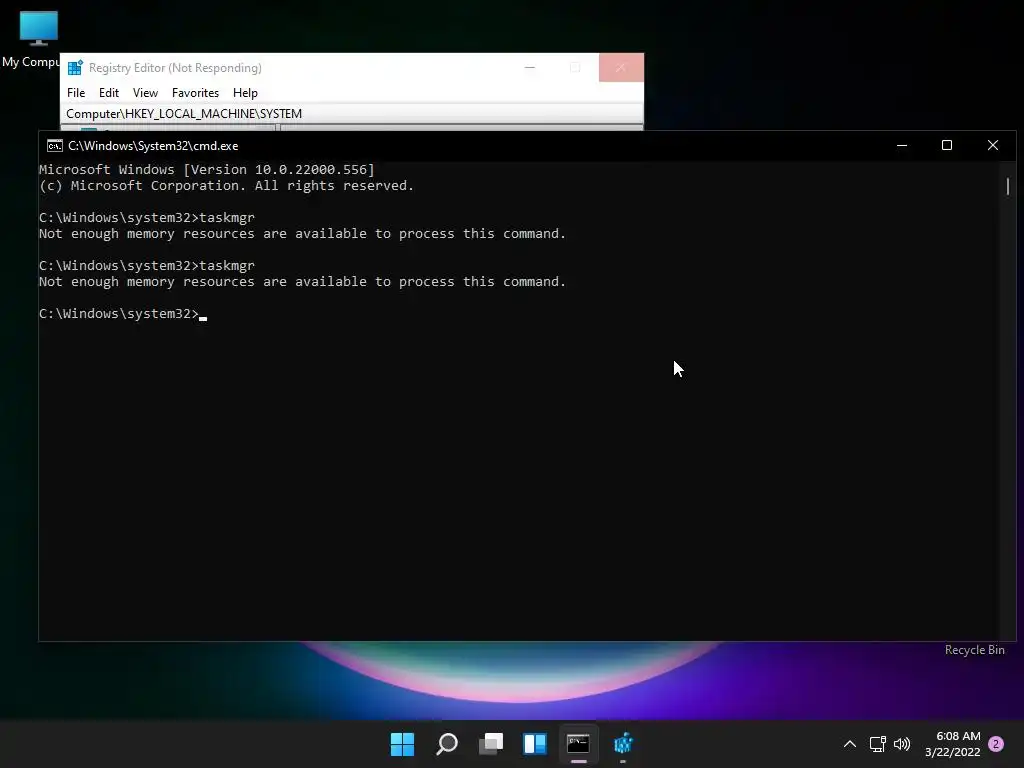Click the Microsoft Windows version line
The image size is (1024, 768).
207,170
